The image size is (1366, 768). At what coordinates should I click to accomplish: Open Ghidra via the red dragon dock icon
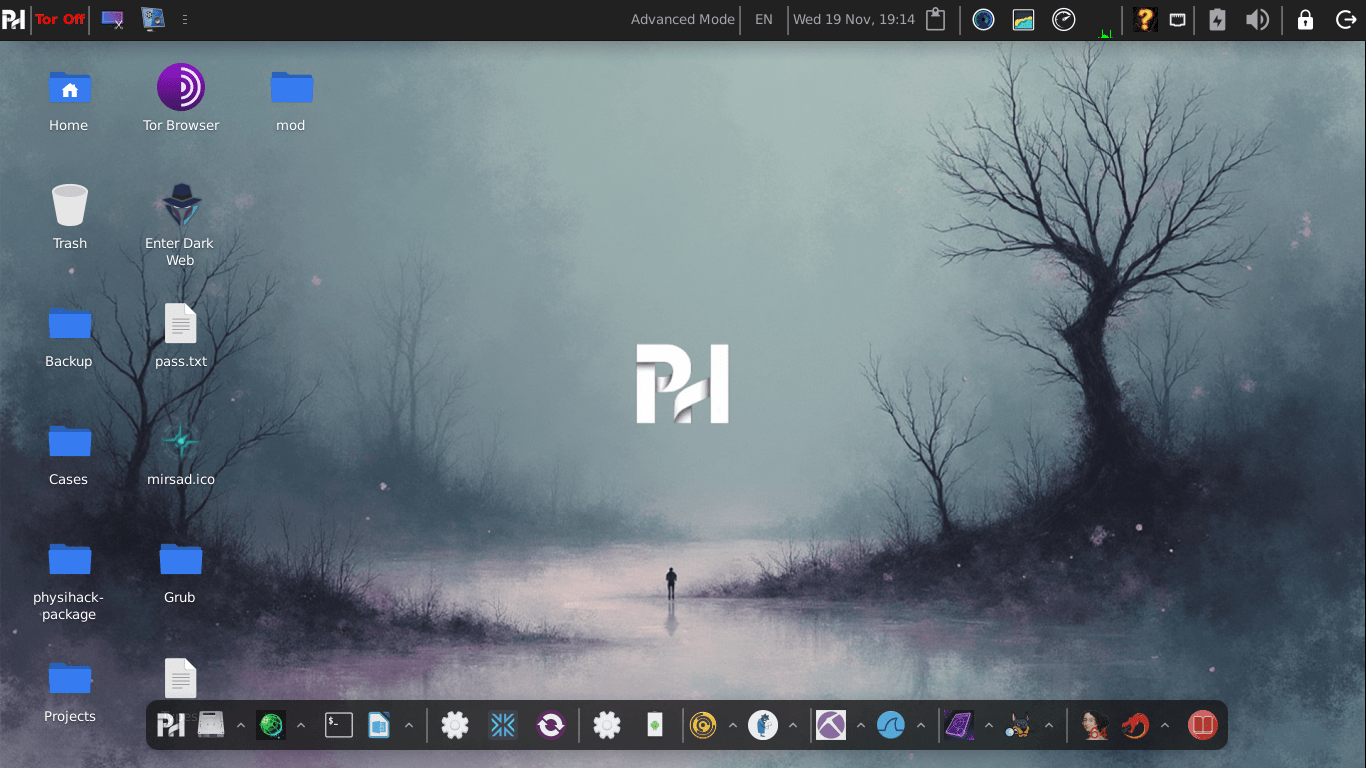click(x=1135, y=725)
